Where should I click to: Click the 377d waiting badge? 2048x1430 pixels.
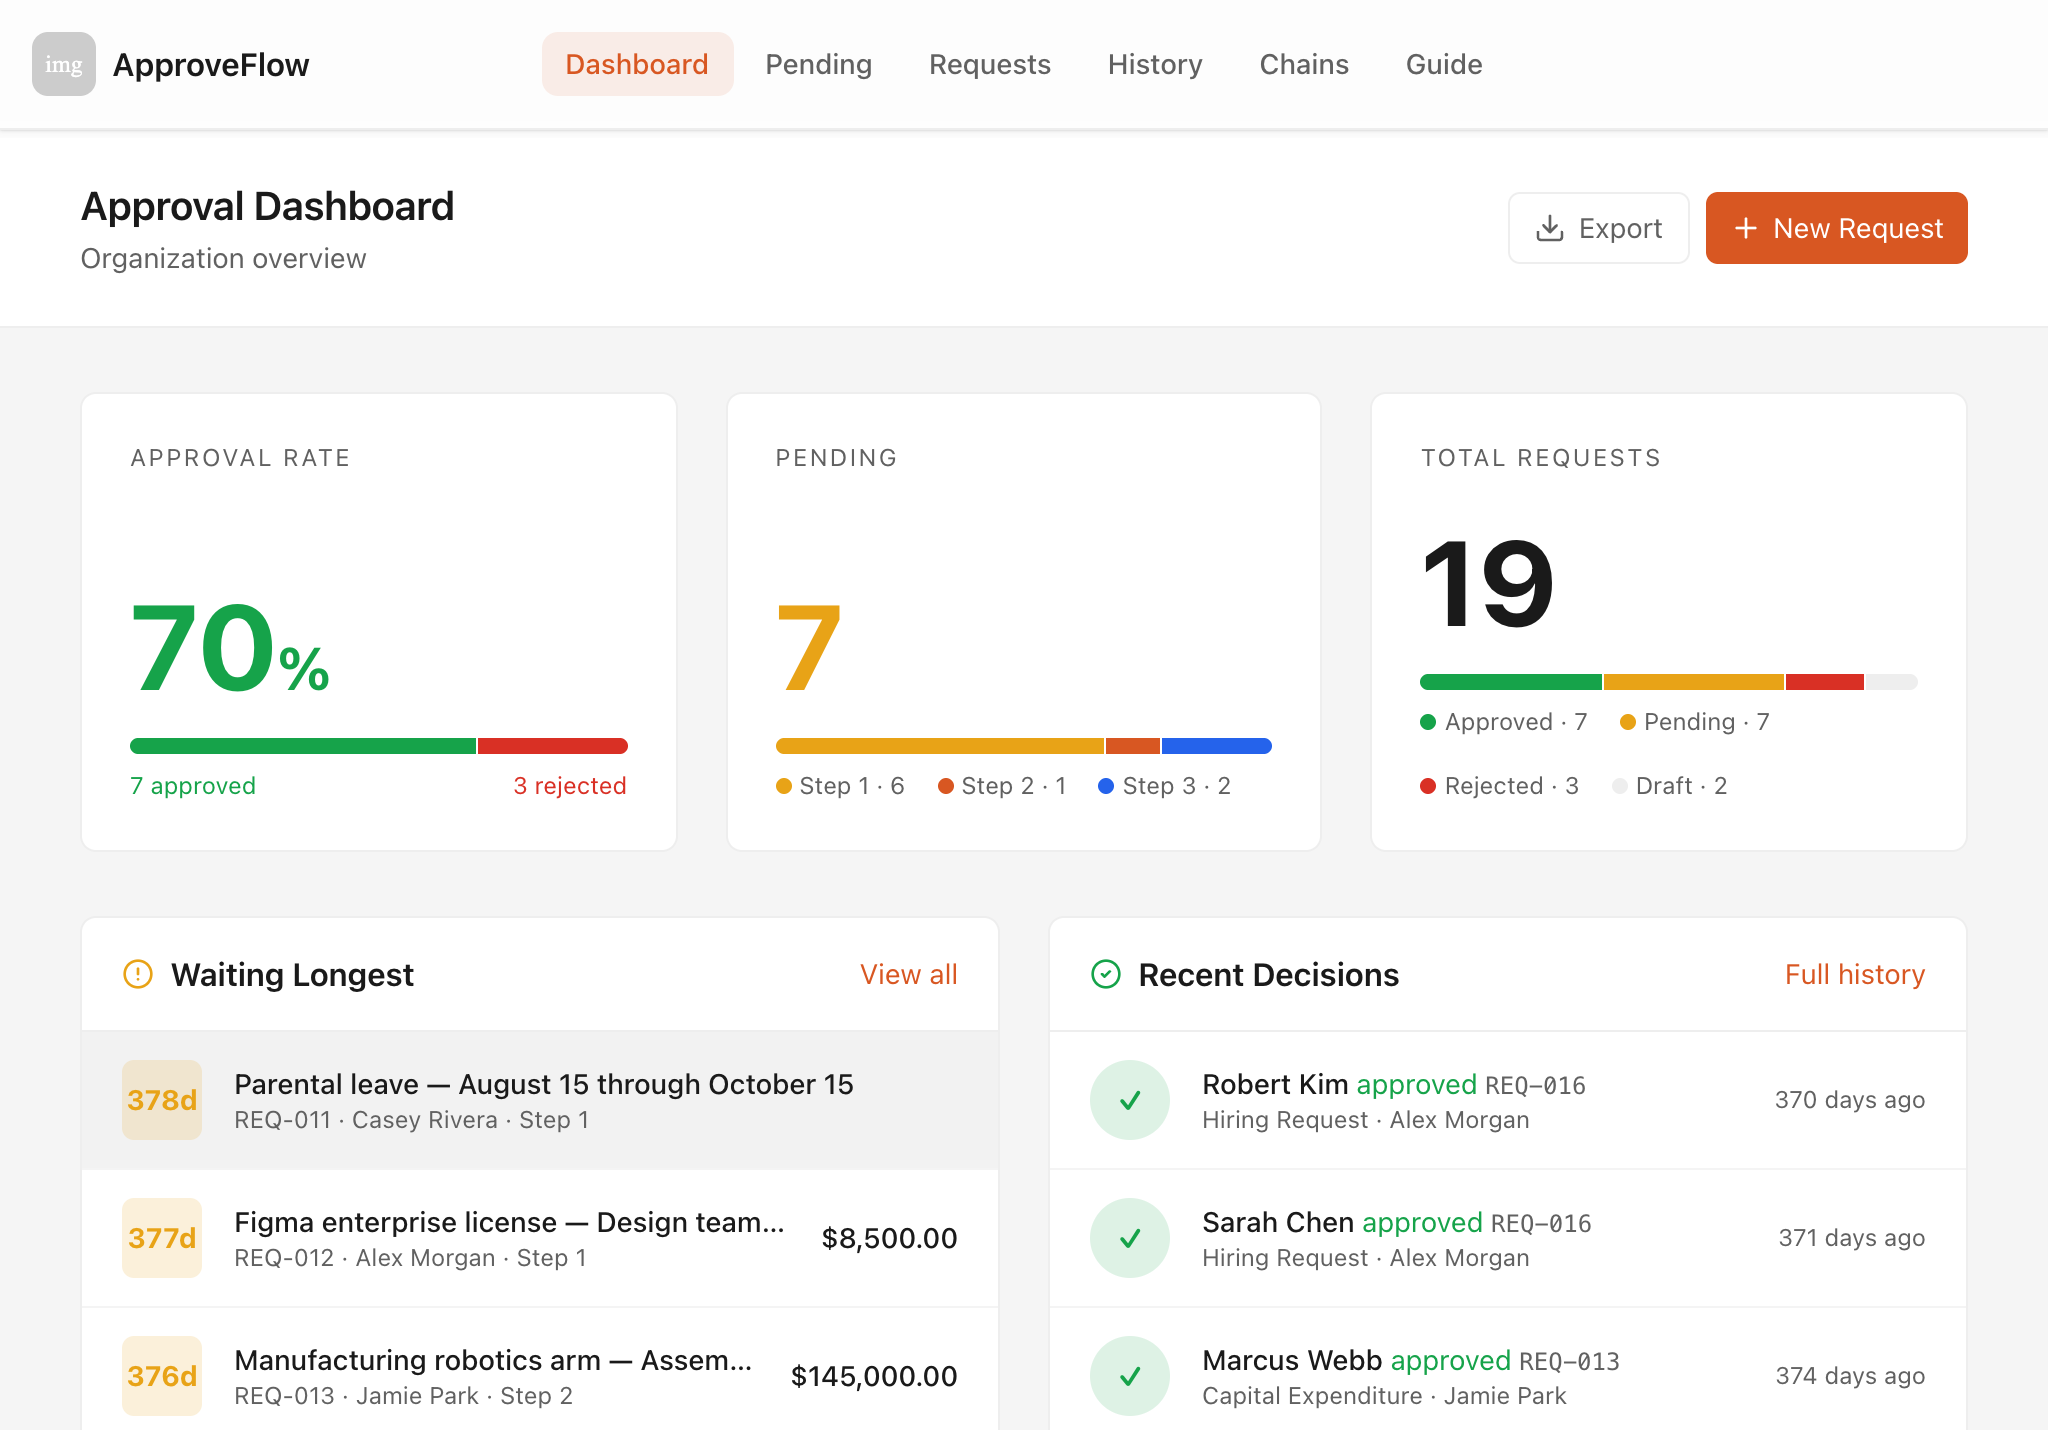pyautogui.click(x=162, y=1238)
